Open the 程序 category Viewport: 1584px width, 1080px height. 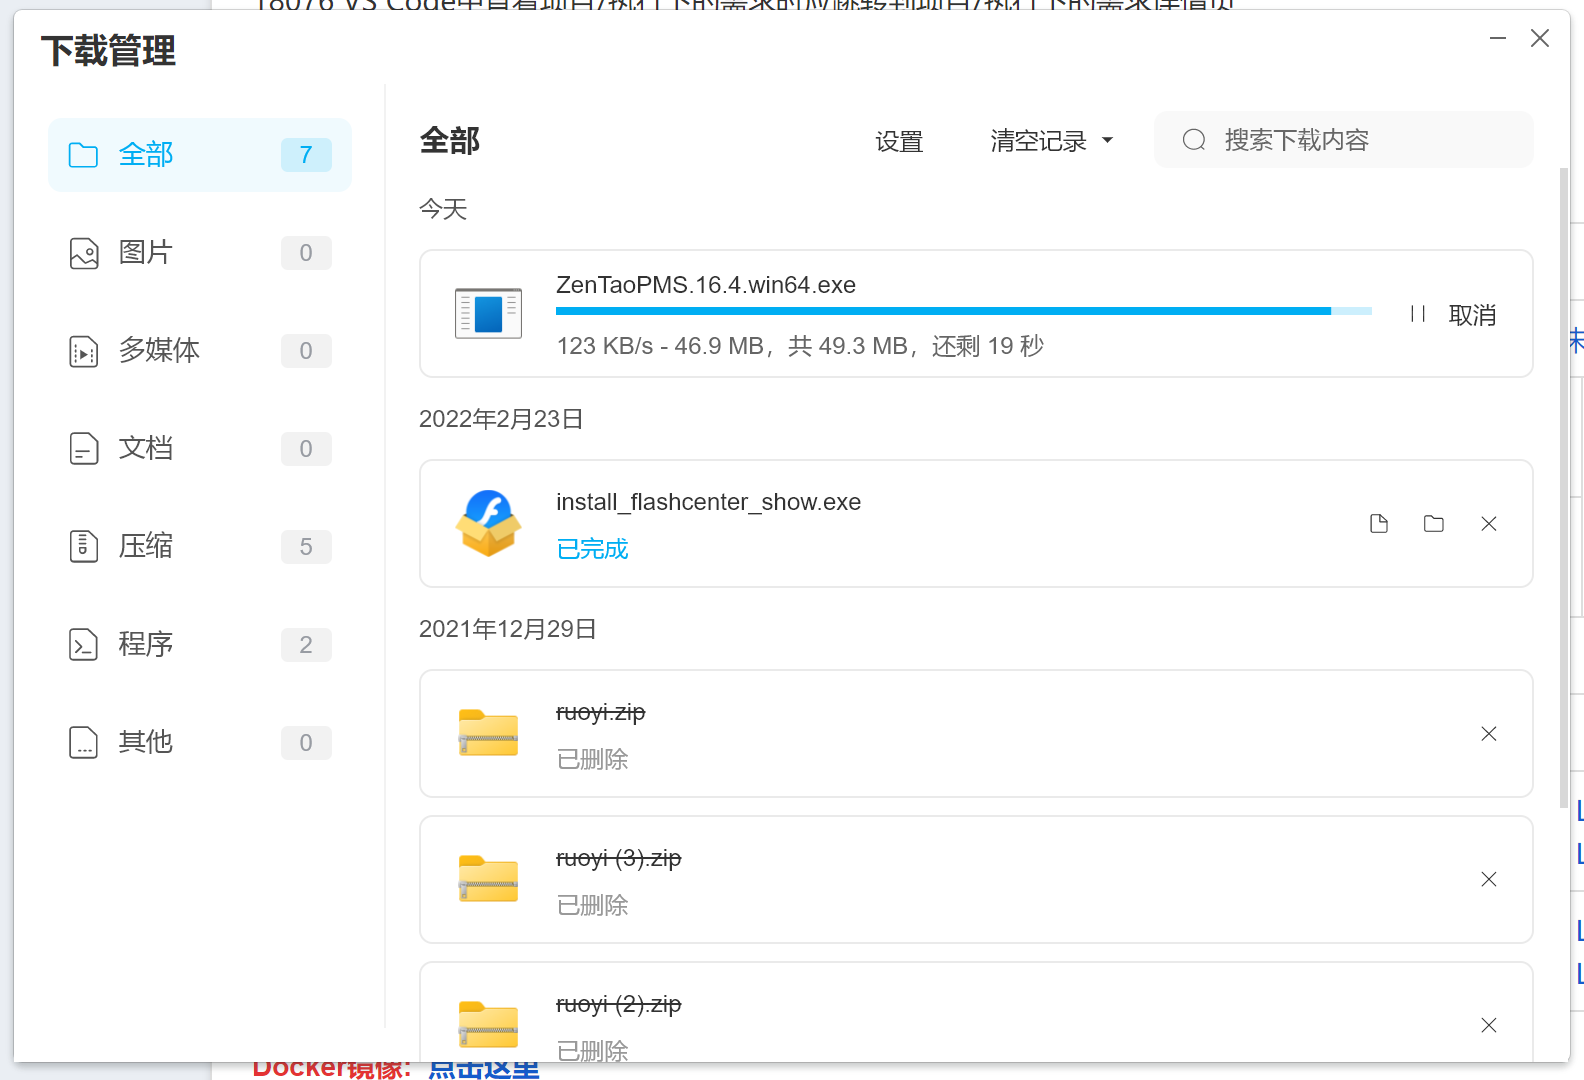(x=200, y=645)
